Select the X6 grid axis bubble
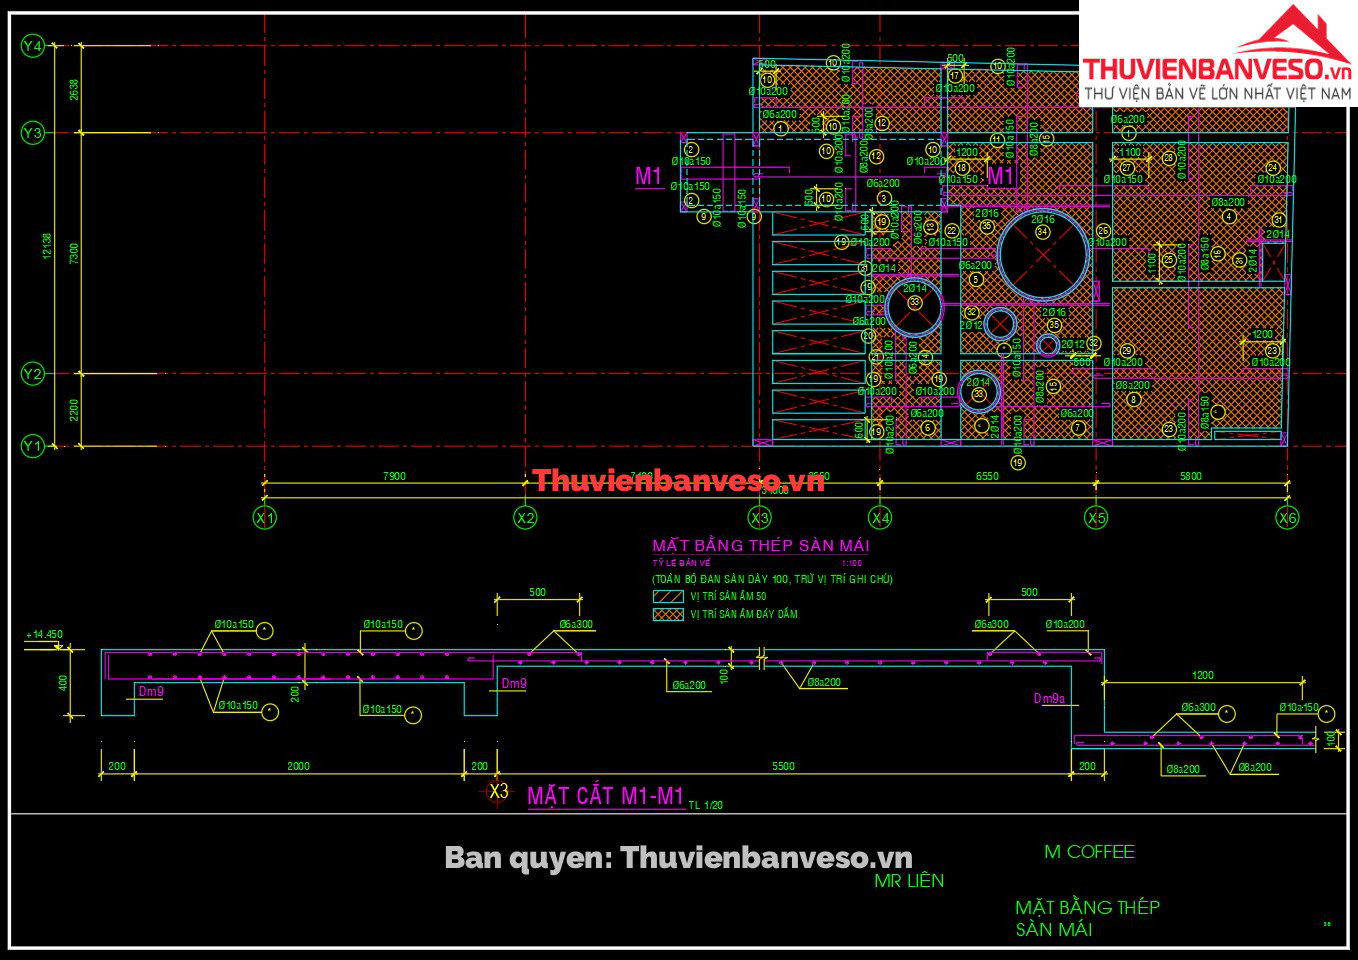The height and width of the screenshot is (960, 1358). coord(1287,518)
